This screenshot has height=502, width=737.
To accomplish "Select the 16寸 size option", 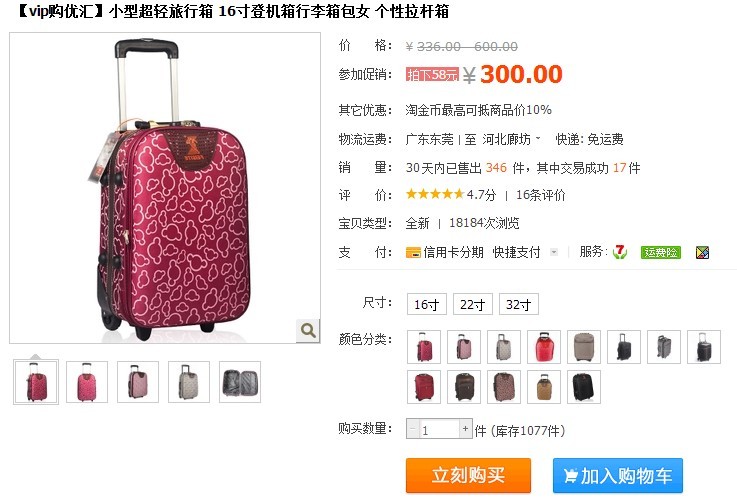I will pyautogui.click(x=426, y=304).
